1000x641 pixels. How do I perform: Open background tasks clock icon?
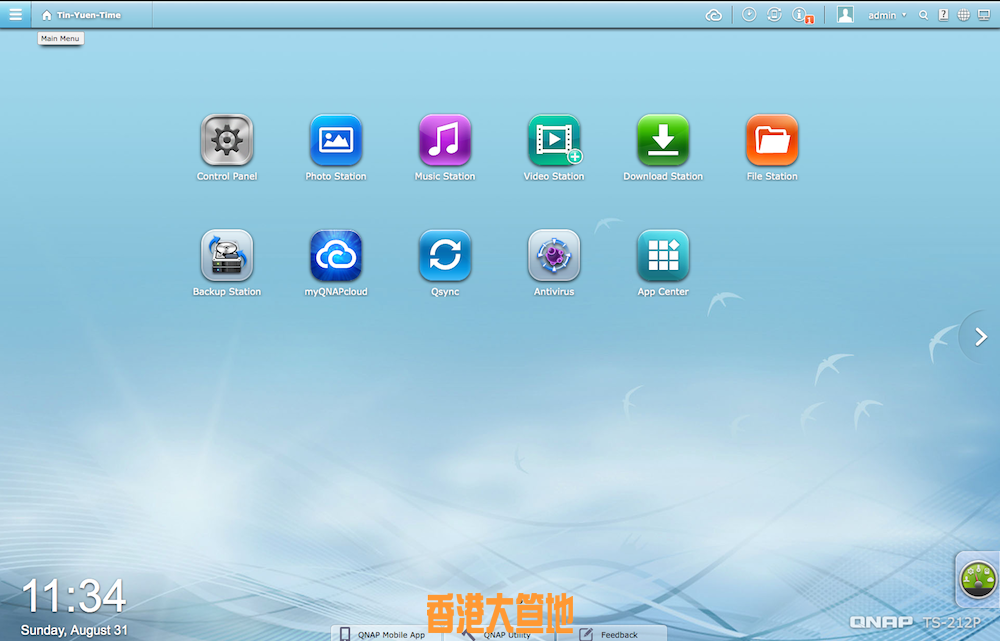tap(749, 15)
